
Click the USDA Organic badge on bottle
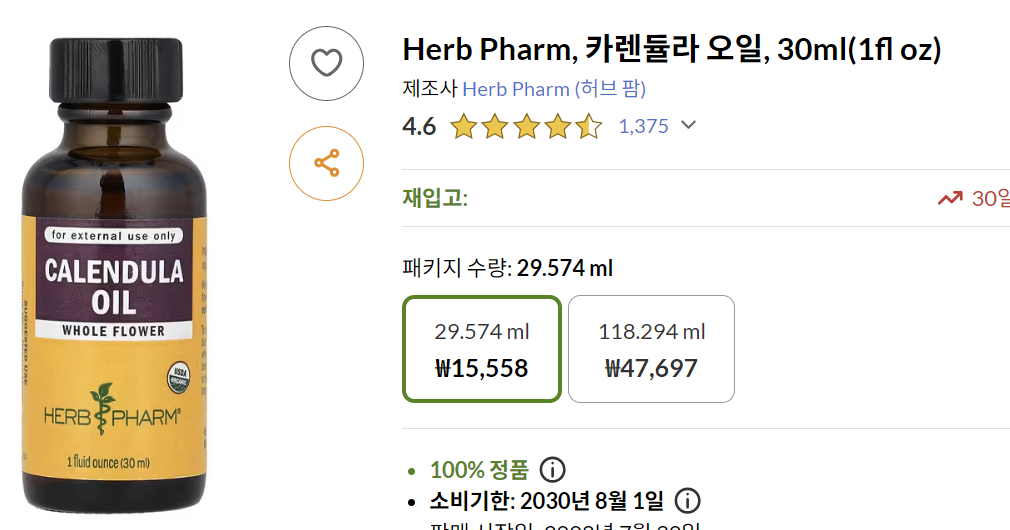(176, 377)
